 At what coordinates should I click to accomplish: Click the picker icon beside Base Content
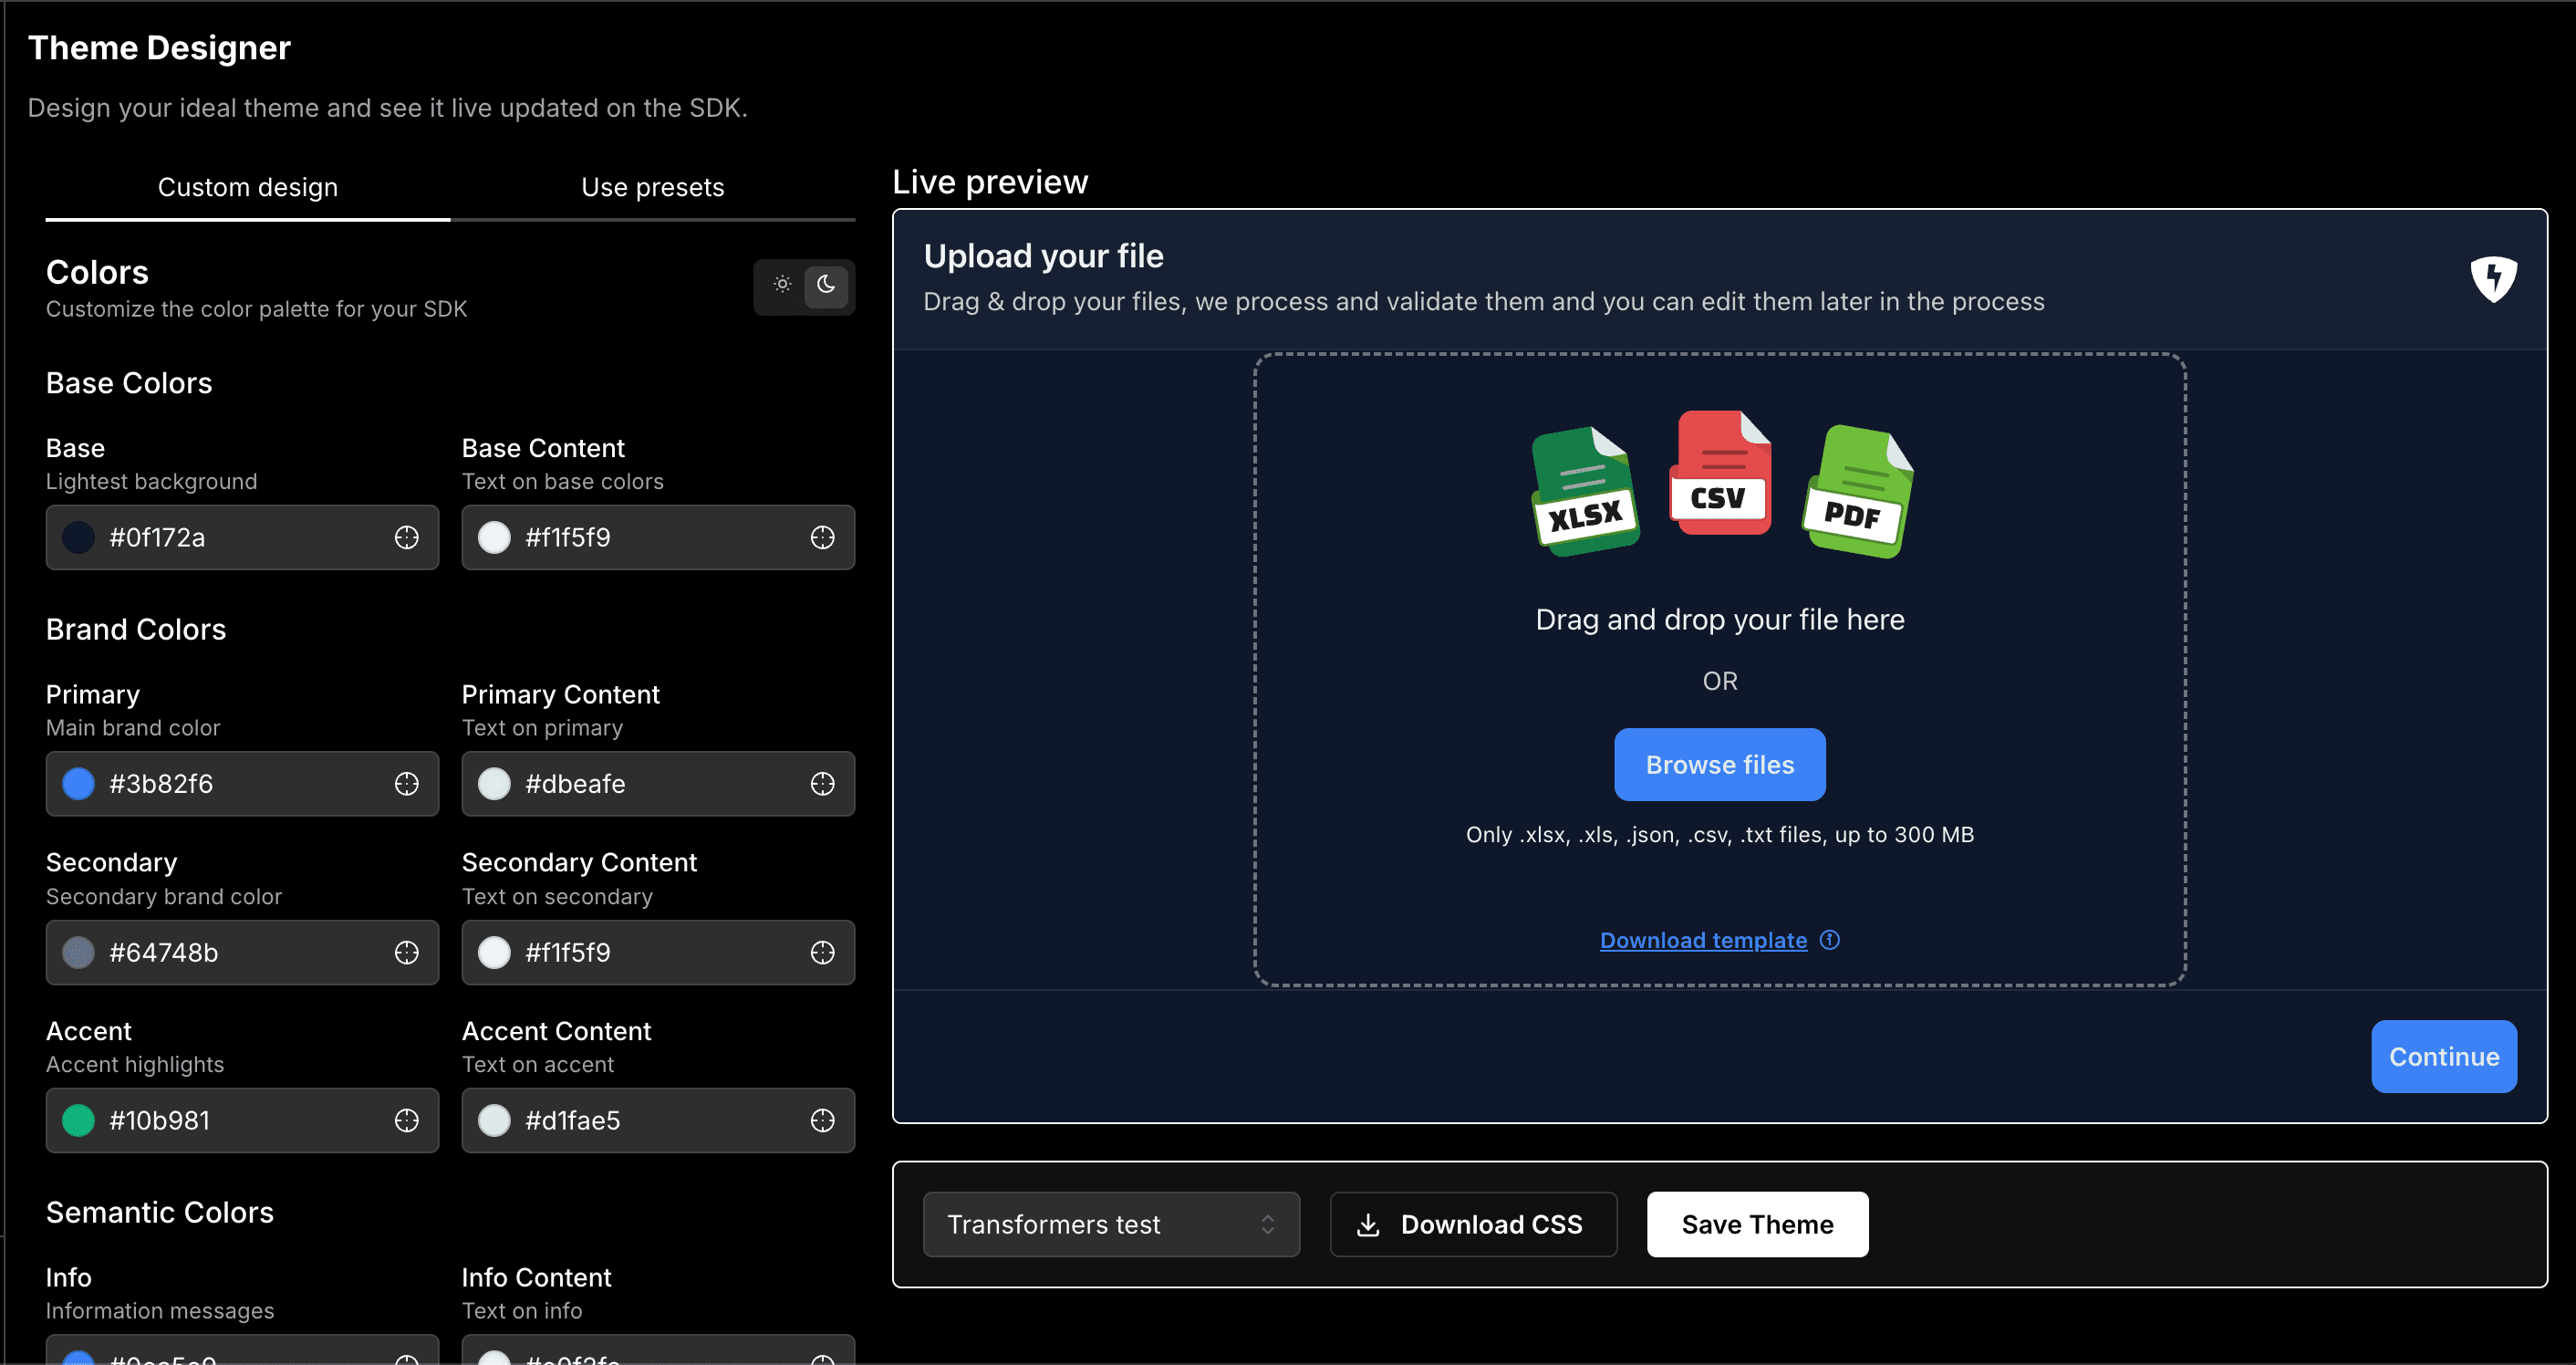822,537
